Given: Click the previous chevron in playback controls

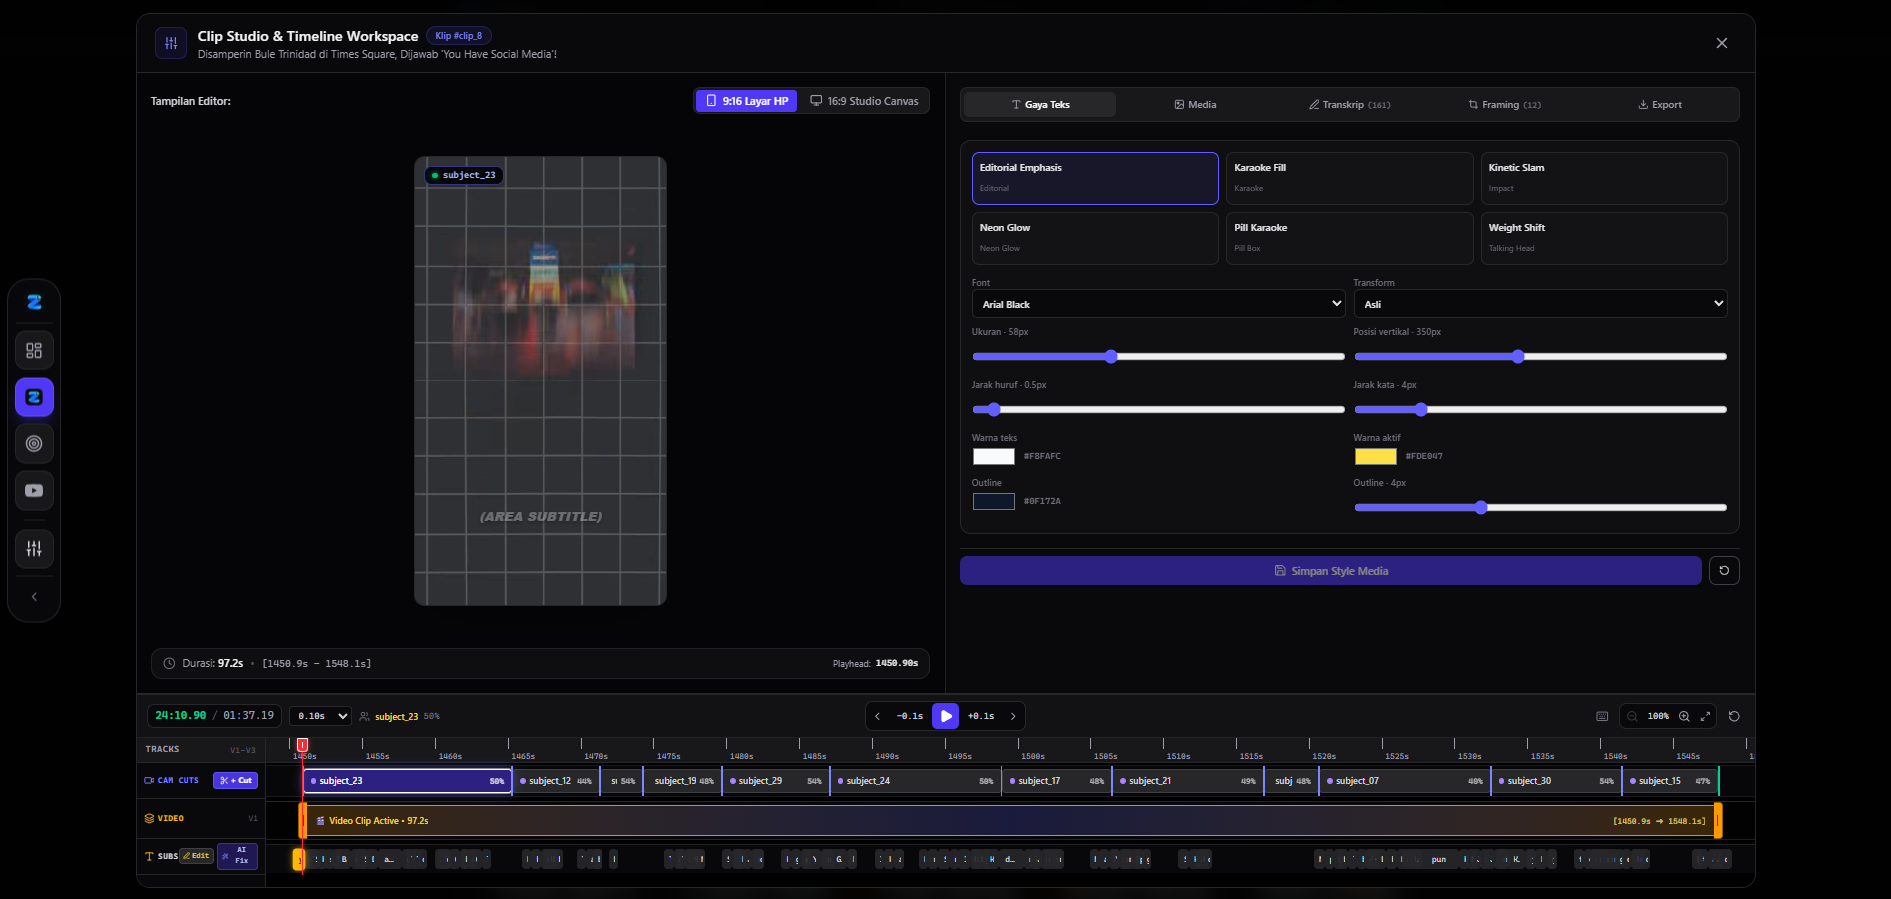Looking at the screenshot, I should coord(878,716).
